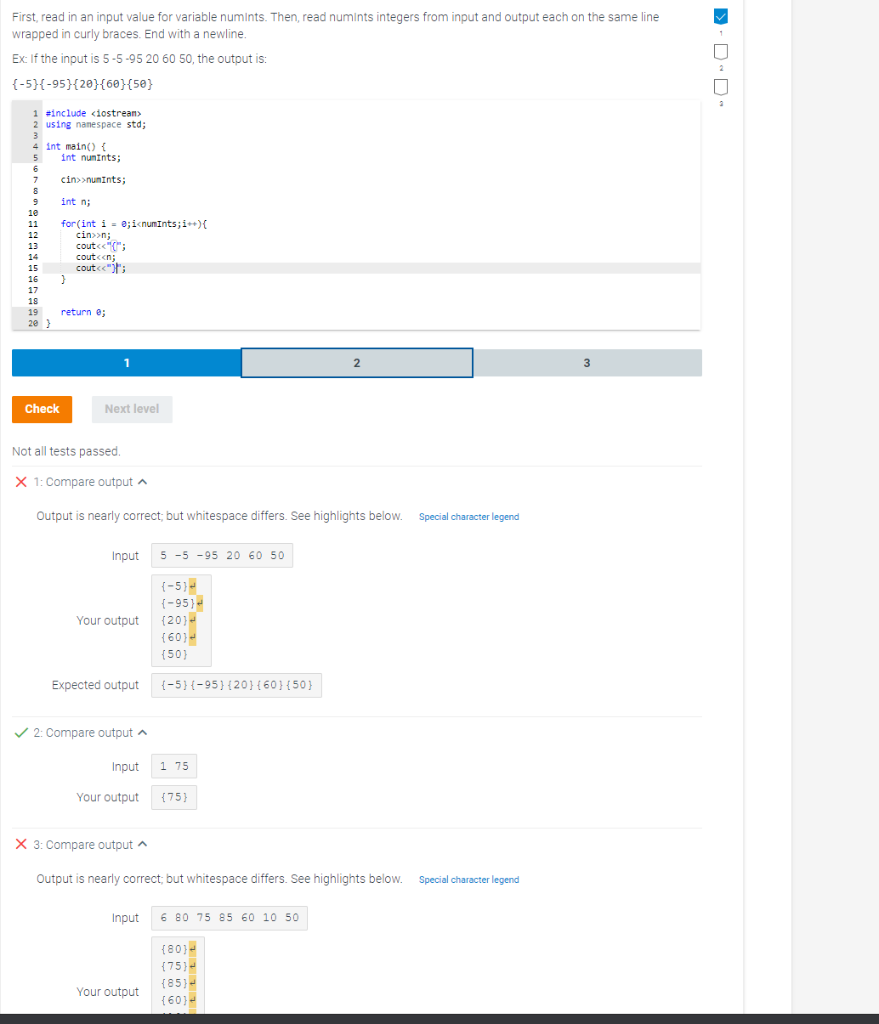
Task: Uncheck the completed badge for part 1
Action: click(x=720, y=16)
